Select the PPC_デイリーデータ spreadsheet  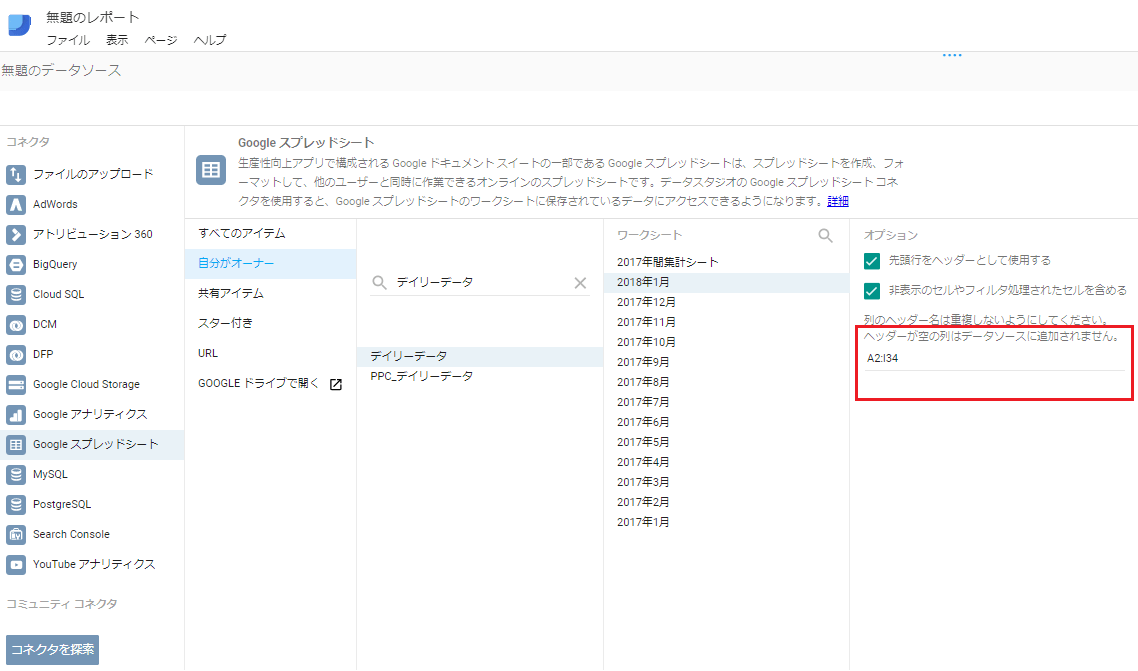[480, 376]
